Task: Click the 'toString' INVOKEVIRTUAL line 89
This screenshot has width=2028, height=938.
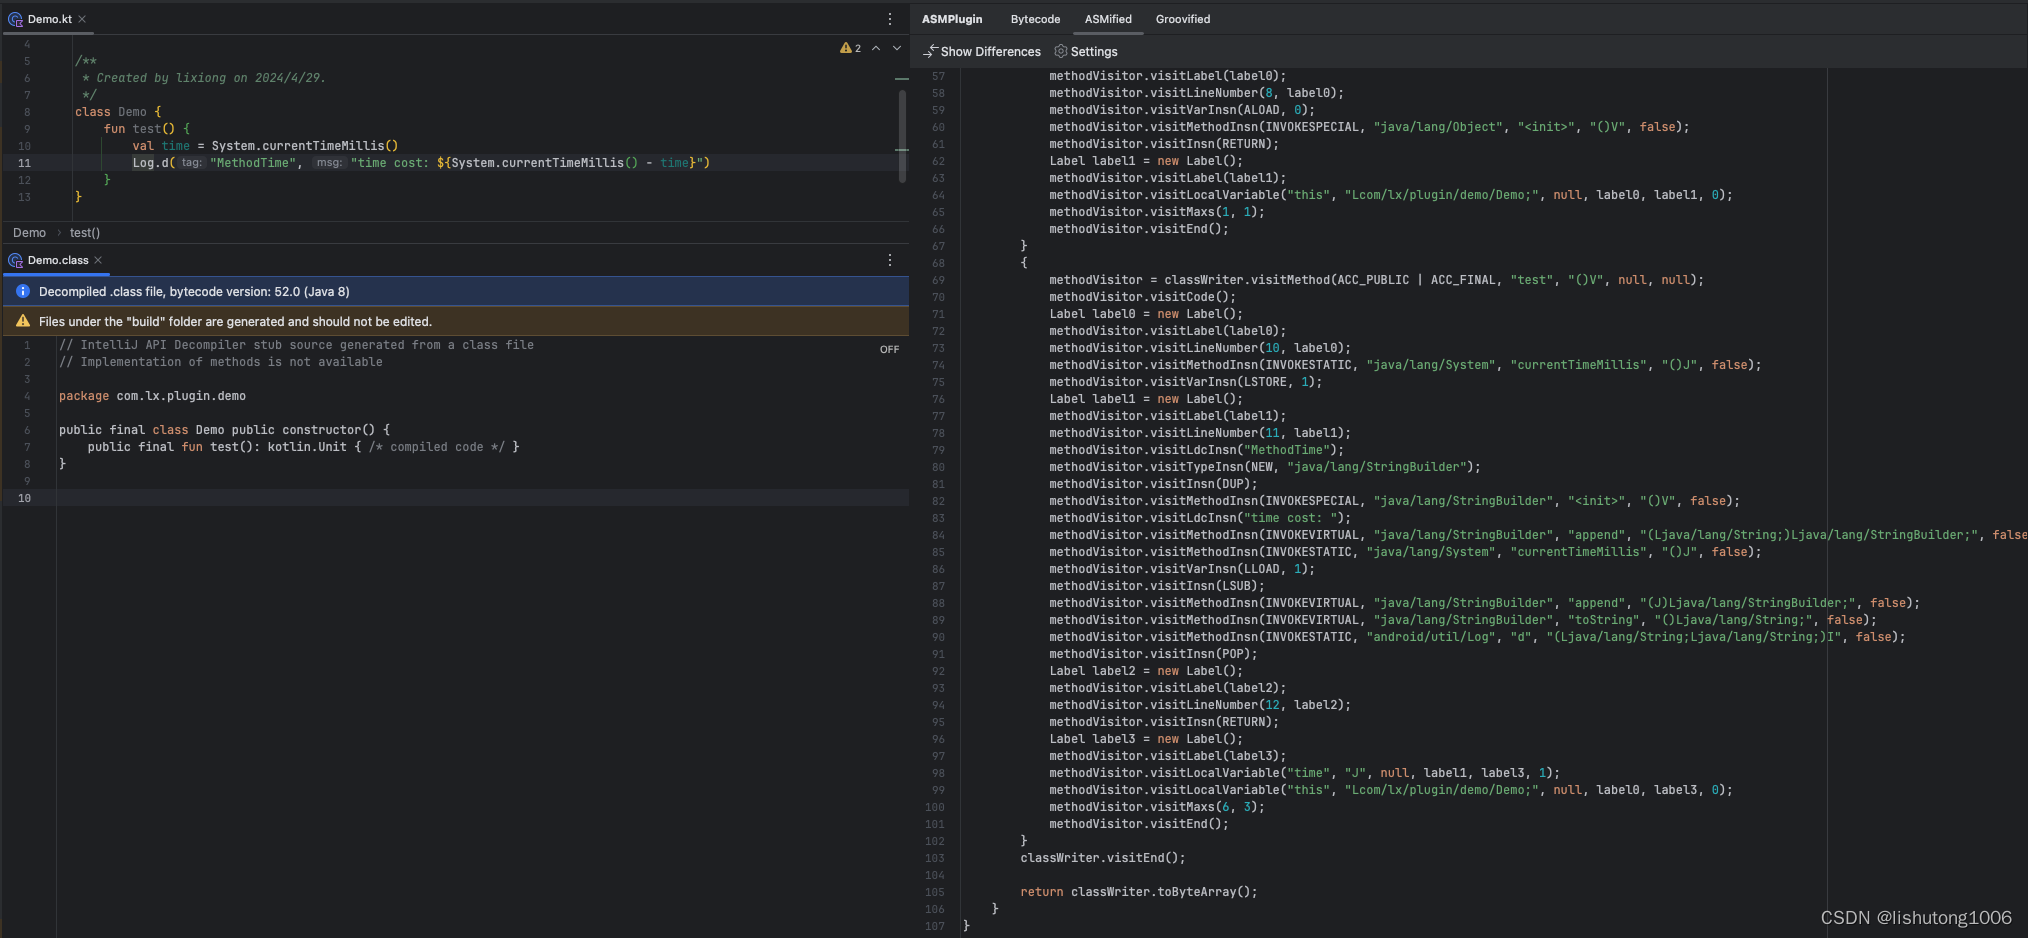Action: click(1463, 620)
